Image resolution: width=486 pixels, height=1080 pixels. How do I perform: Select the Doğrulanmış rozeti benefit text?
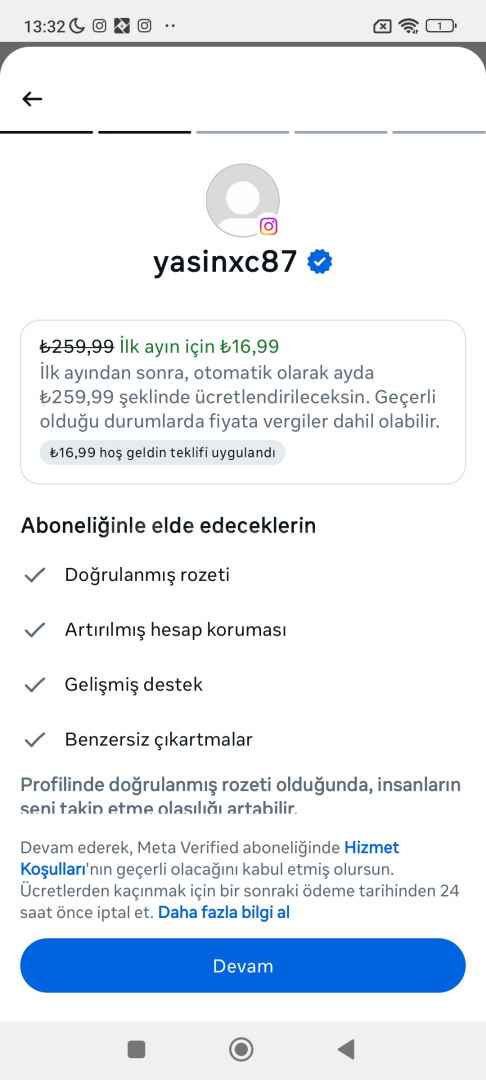click(x=147, y=575)
